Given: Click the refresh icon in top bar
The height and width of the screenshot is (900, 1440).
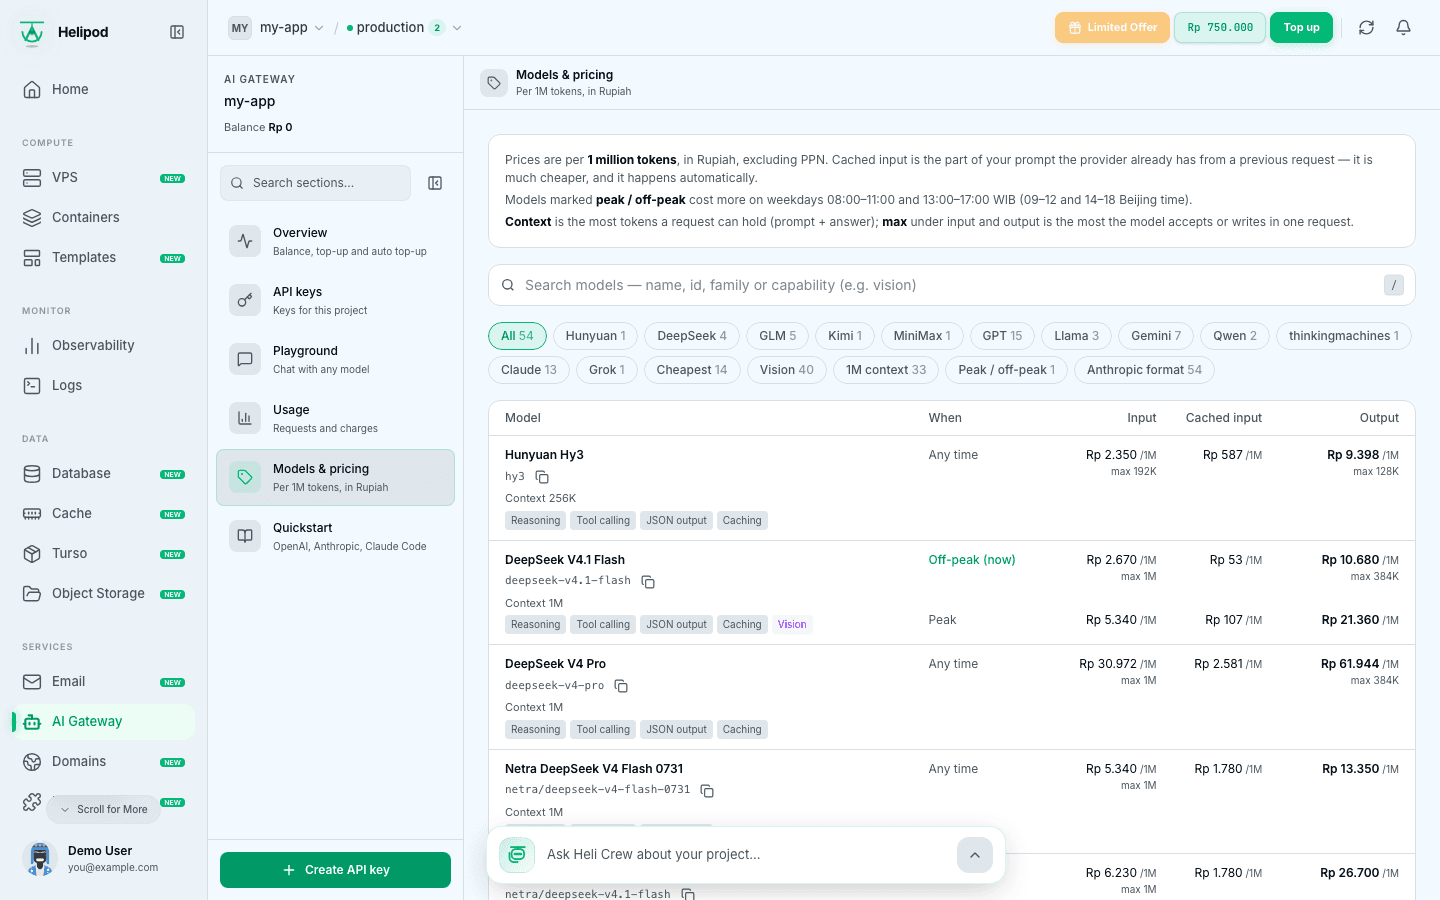Looking at the screenshot, I should point(1366,28).
